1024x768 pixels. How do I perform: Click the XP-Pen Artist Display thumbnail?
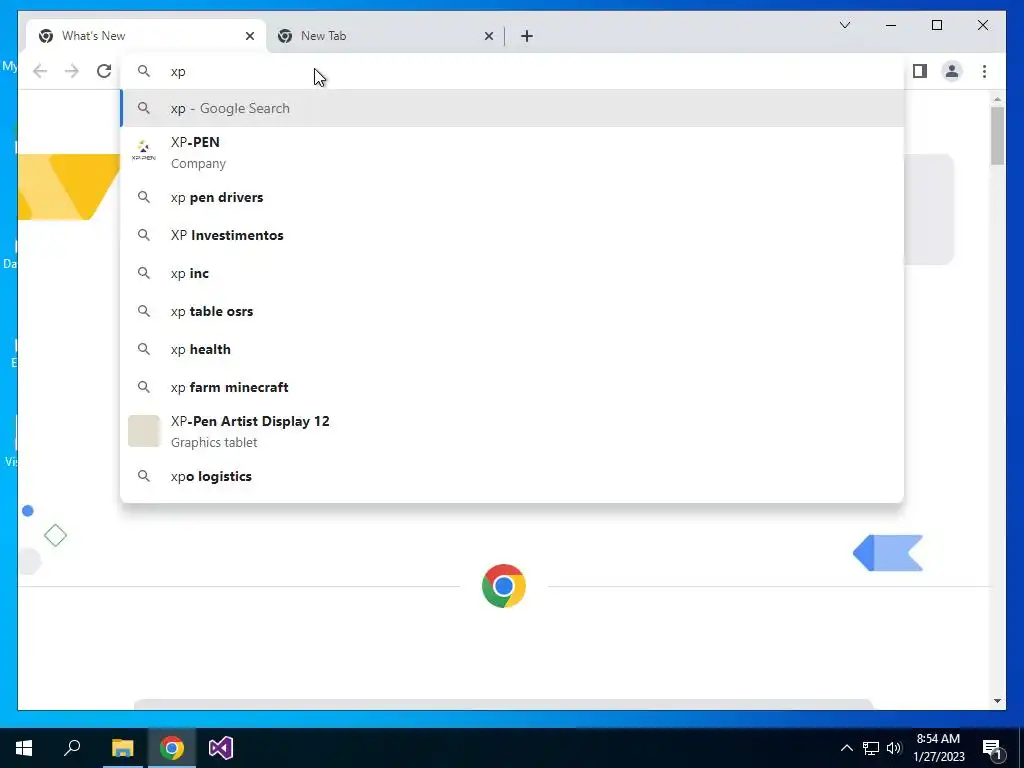[x=144, y=431]
